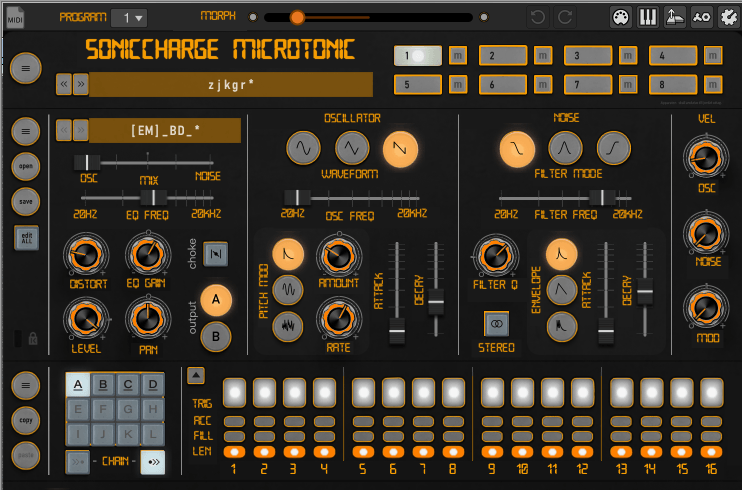Go to previous program preset

coord(64,84)
